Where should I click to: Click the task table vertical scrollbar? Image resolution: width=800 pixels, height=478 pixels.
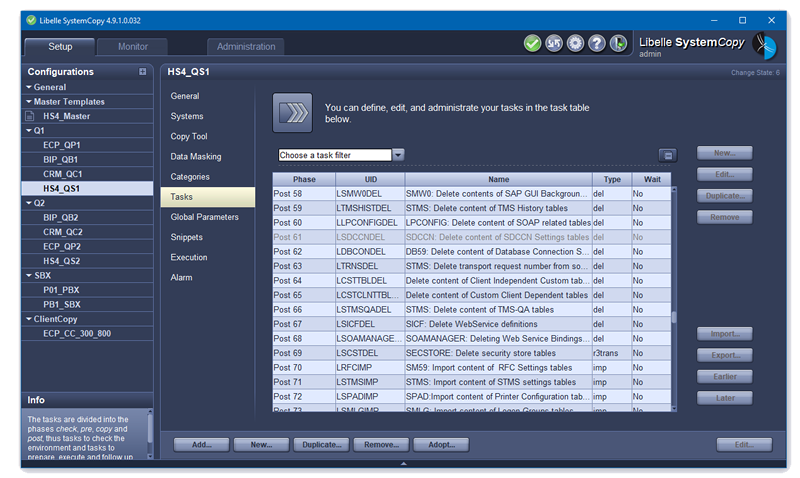673,317
